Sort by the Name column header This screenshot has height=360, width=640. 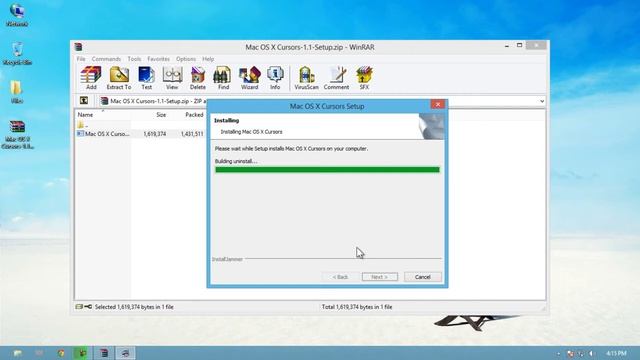tap(85, 115)
